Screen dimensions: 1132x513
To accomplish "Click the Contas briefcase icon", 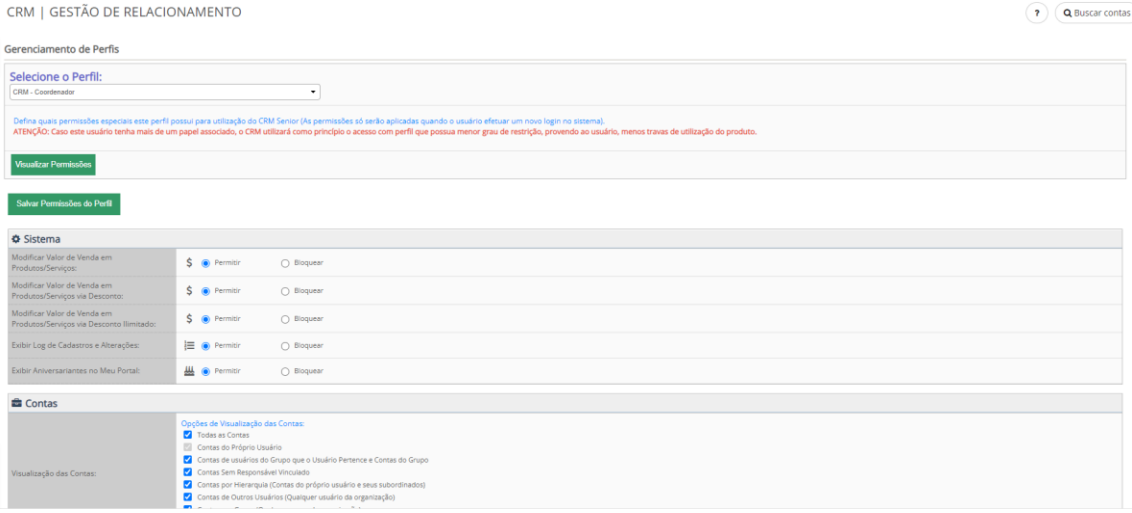I will pos(17,403).
